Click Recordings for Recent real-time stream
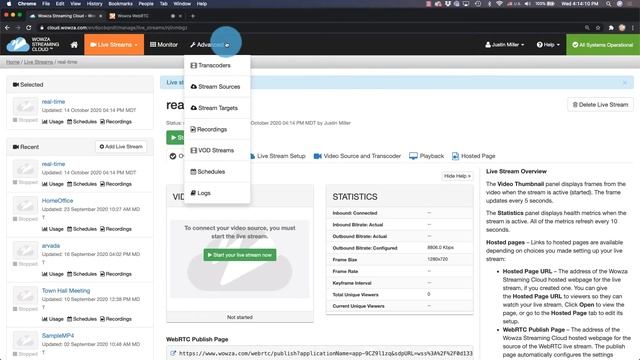 pos(116,184)
